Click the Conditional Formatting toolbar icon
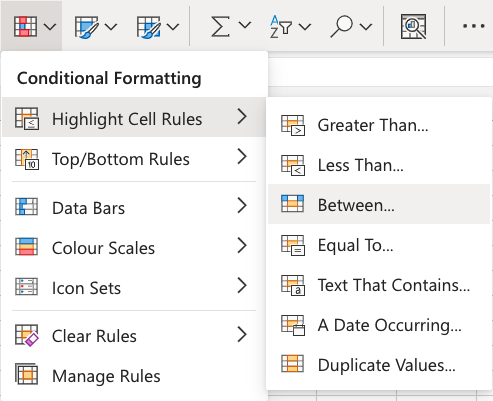Screen dimensions: 493x401 click(25, 26)
